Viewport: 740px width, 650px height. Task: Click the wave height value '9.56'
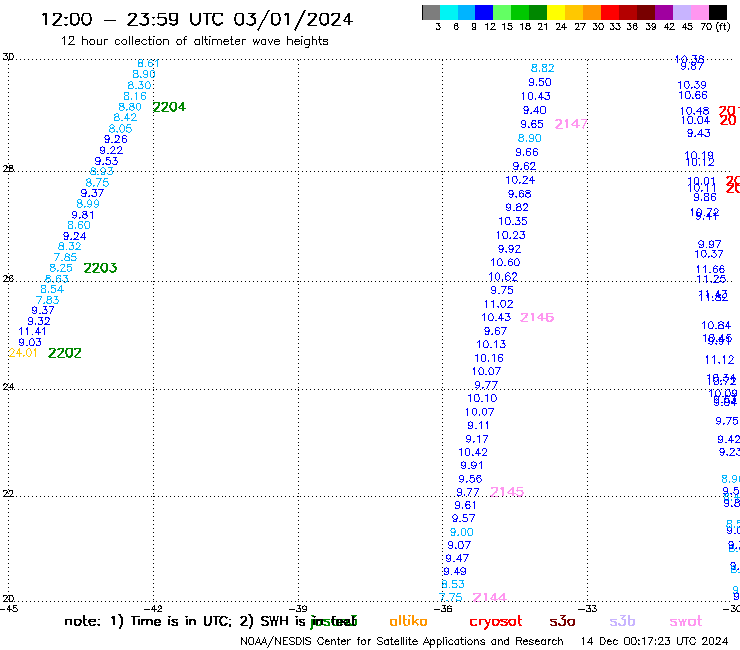(x=470, y=479)
